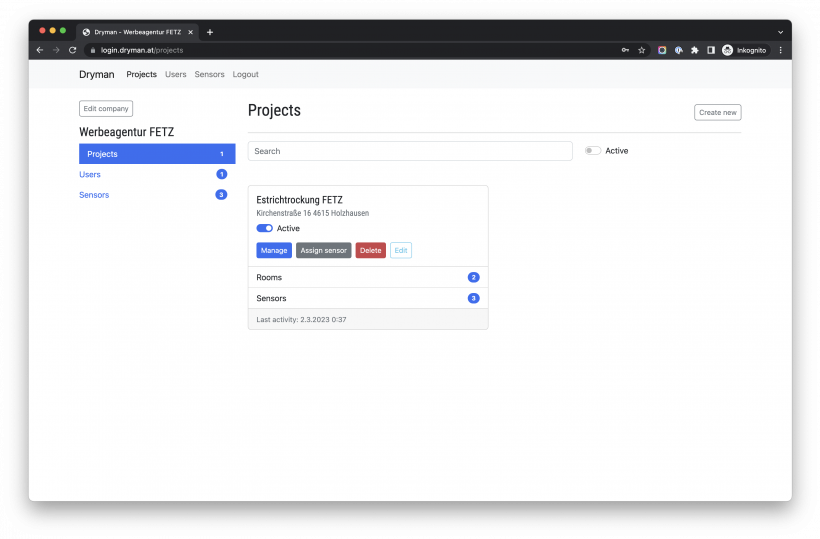
Task: Click the red Delete button
Action: coord(371,250)
